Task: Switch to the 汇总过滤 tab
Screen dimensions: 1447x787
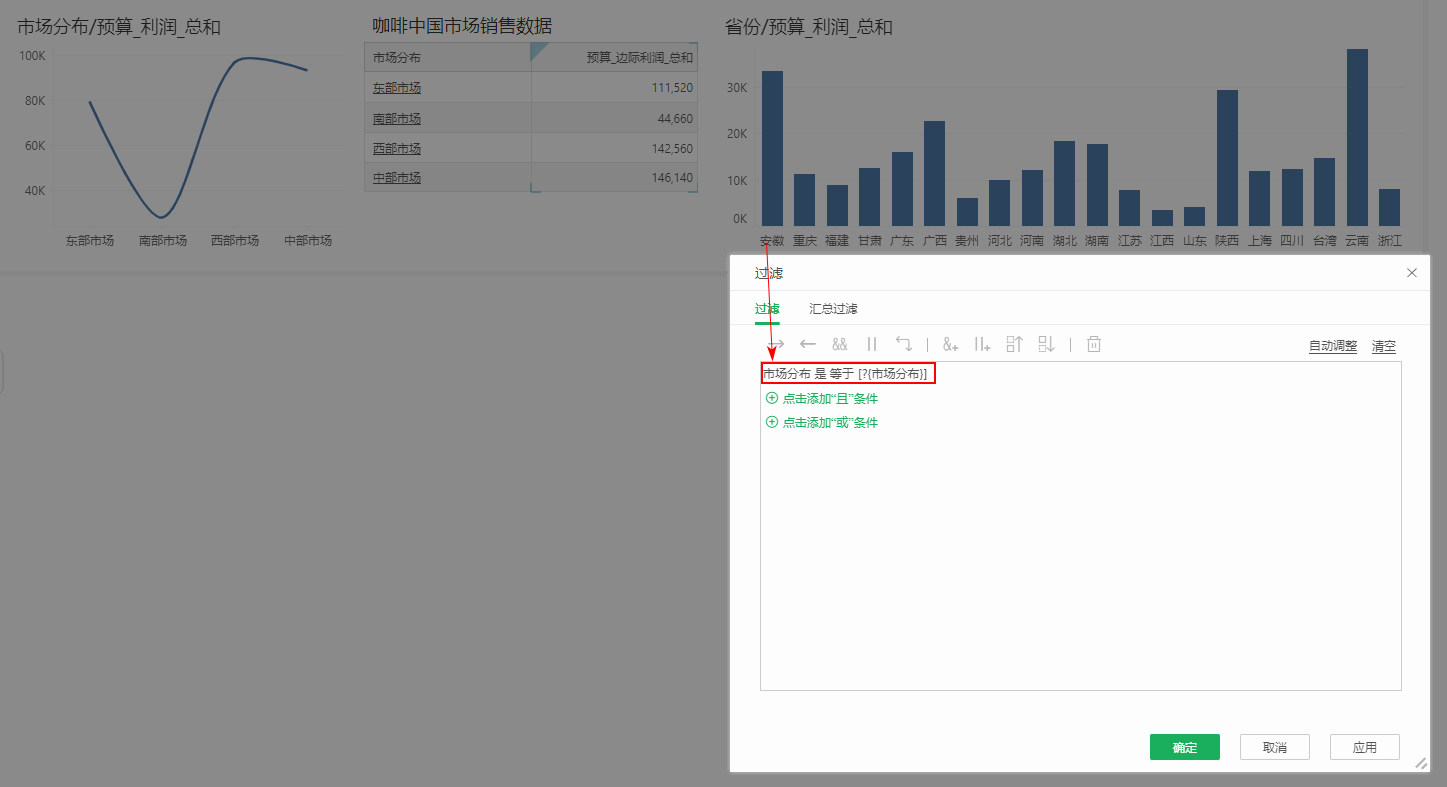Action: coord(833,309)
